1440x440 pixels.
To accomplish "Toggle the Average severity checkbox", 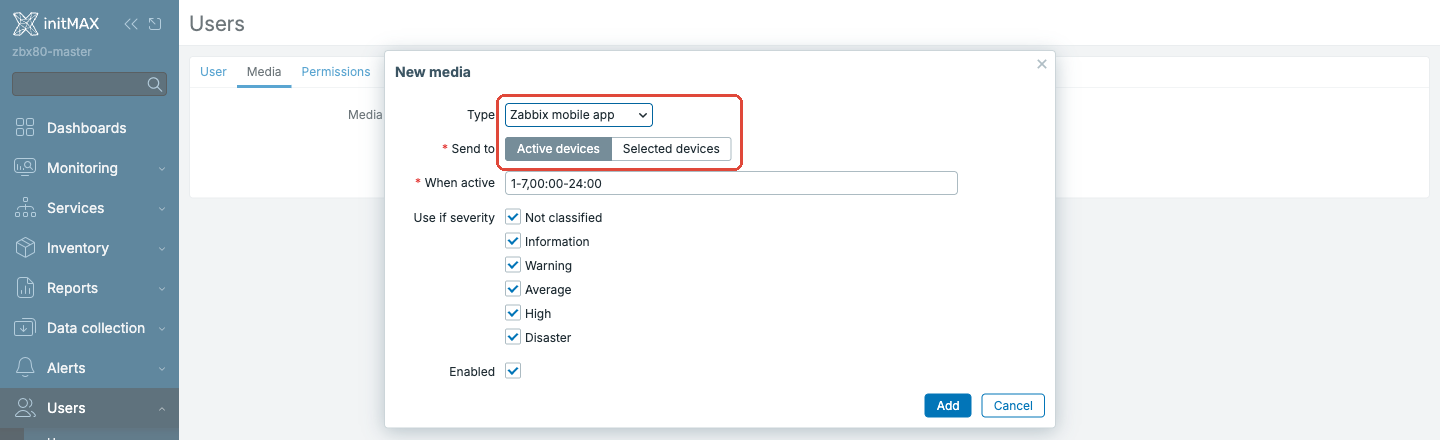I will point(513,289).
